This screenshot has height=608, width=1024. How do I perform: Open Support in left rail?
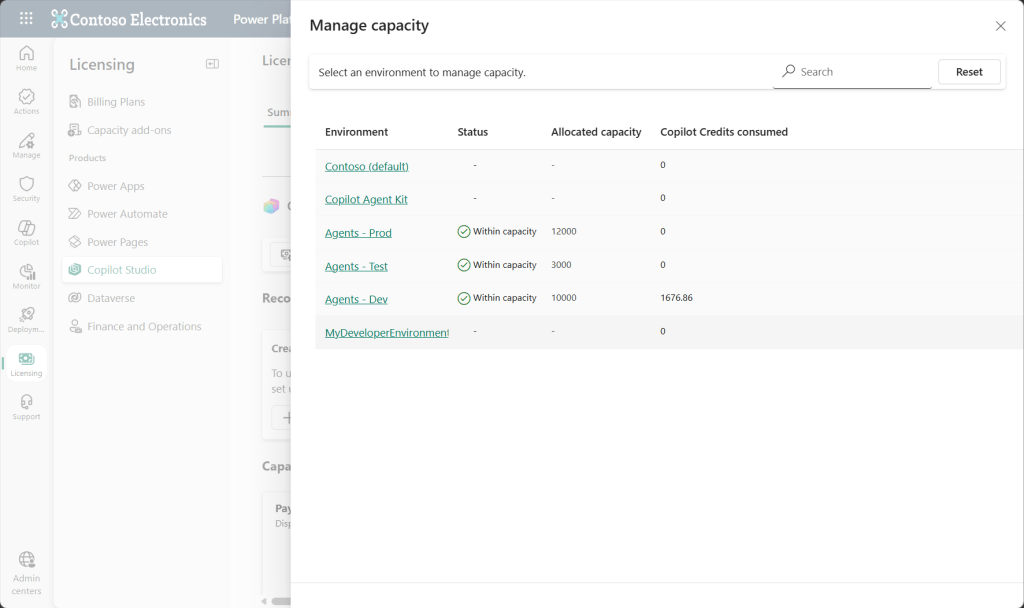click(26, 407)
